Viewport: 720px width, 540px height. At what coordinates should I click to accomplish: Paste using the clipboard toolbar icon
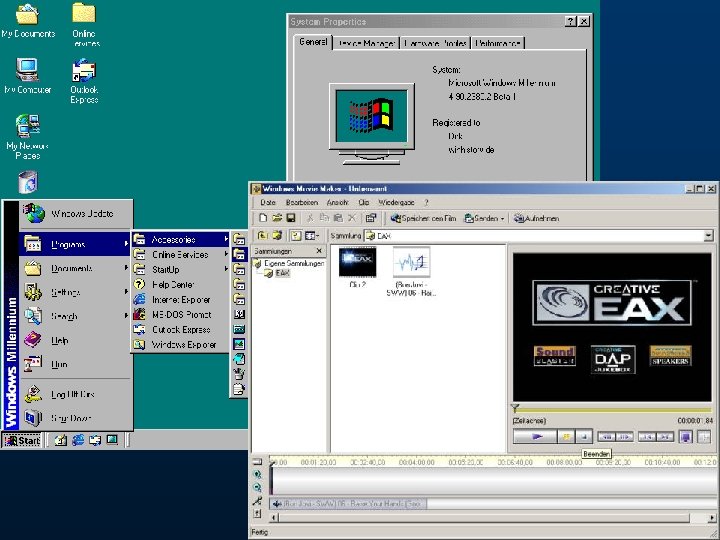pyautogui.click(x=338, y=218)
